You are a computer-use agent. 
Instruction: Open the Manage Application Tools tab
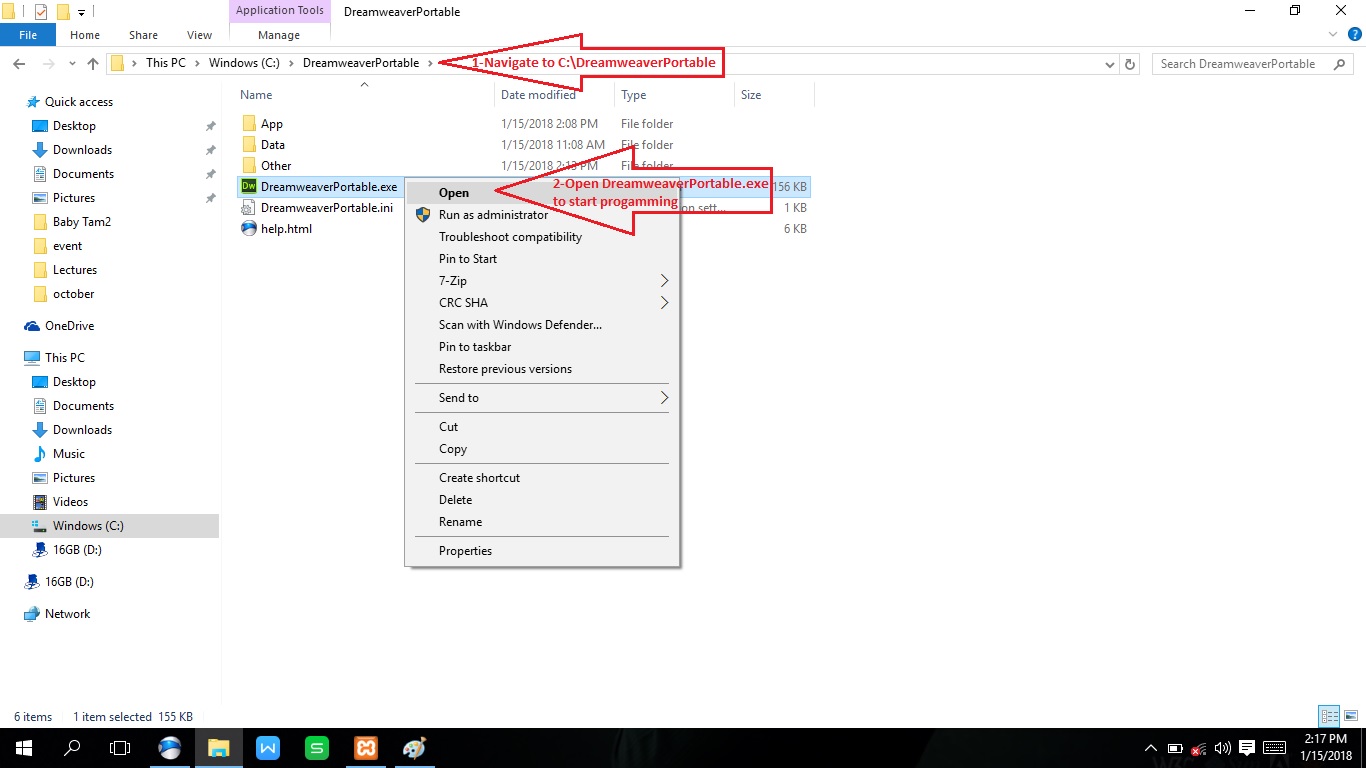point(279,35)
